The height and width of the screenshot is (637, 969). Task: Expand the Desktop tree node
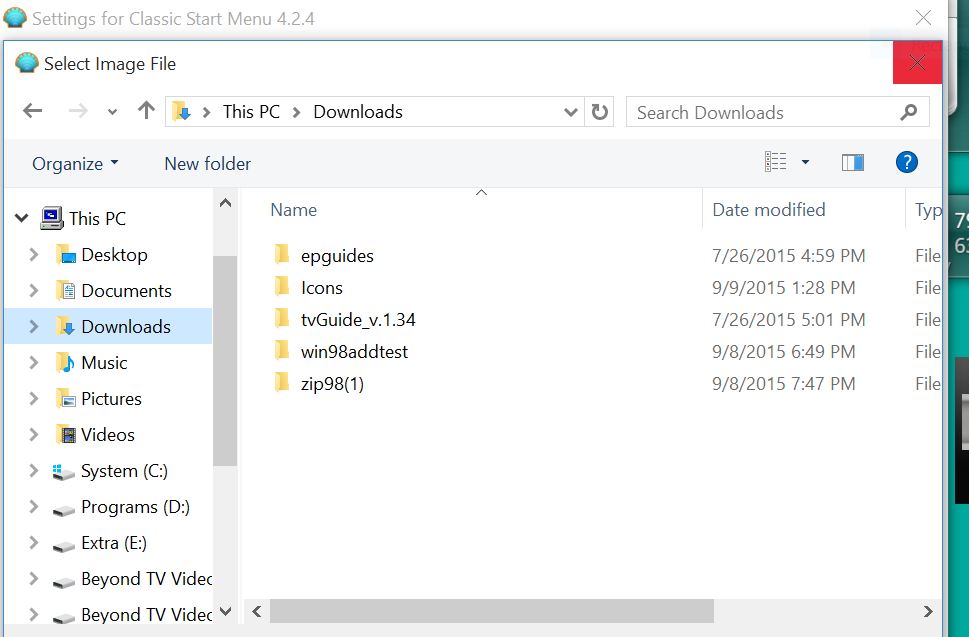pyautogui.click(x=34, y=255)
